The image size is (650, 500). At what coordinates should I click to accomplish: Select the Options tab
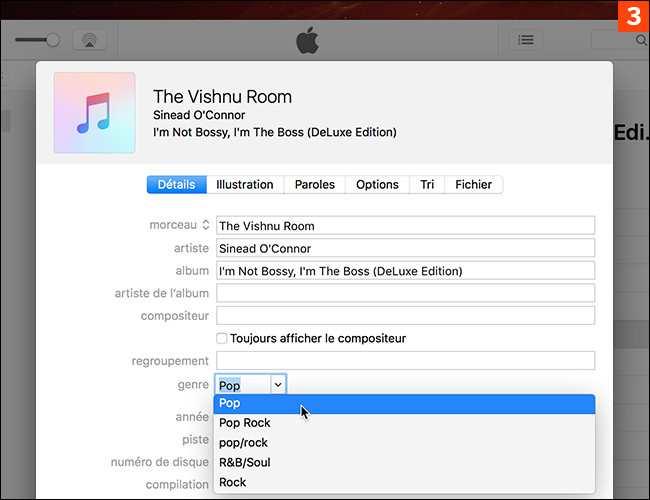point(377,185)
